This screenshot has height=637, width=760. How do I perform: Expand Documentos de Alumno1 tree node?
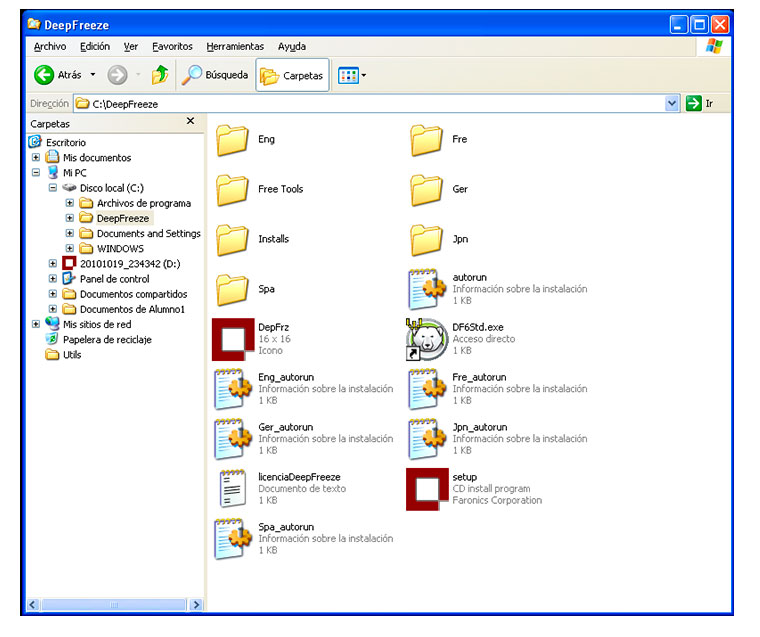click(53, 309)
